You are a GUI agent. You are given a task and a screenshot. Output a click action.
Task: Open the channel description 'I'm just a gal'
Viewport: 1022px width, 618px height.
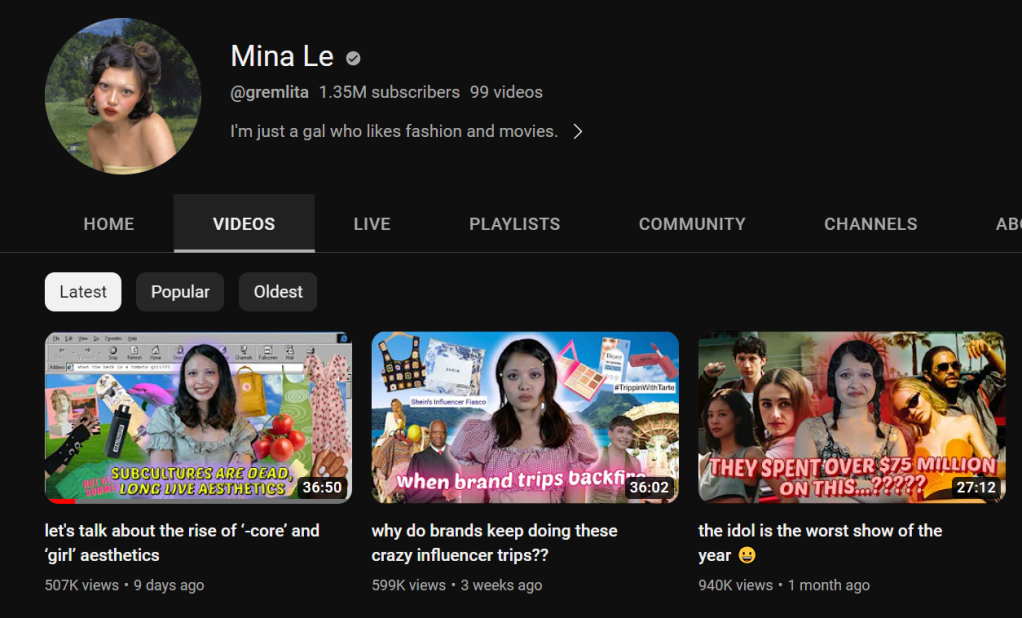(x=393, y=131)
